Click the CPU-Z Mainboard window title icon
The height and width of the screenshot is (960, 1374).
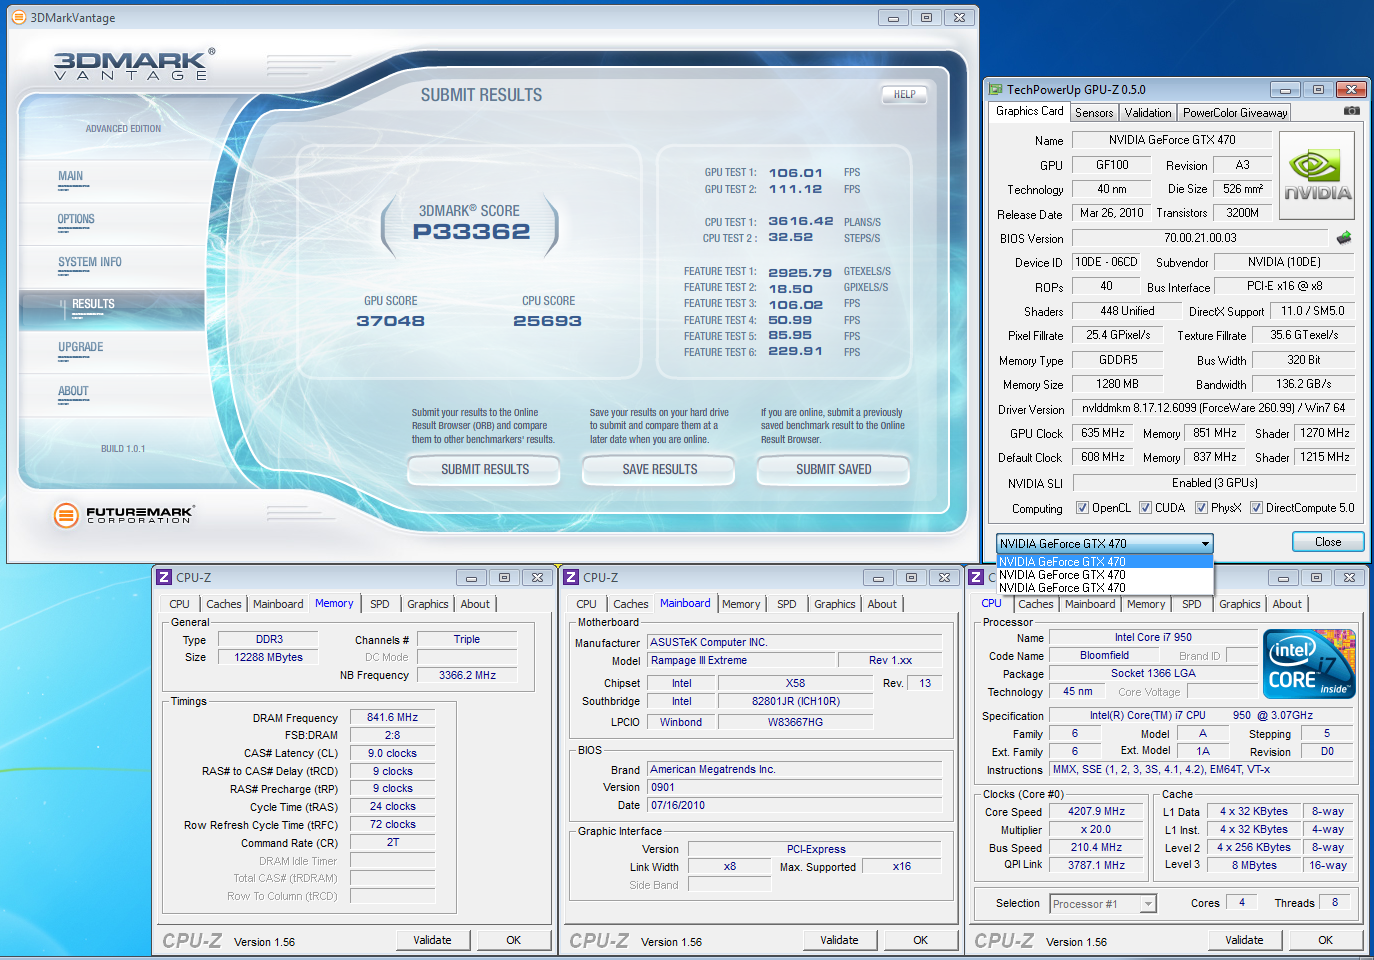click(x=571, y=577)
